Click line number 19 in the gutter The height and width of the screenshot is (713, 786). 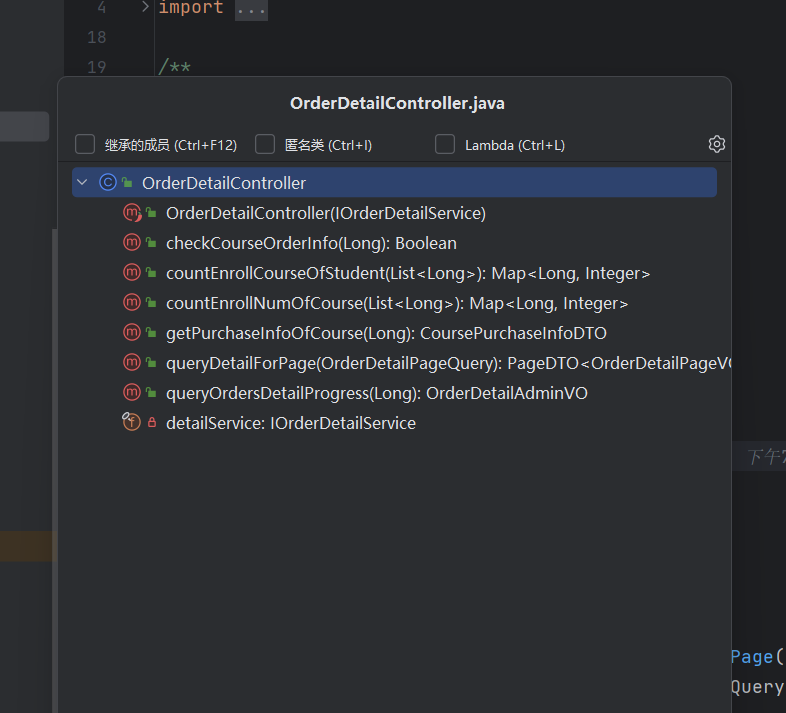pyautogui.click(x=97, y=67)
